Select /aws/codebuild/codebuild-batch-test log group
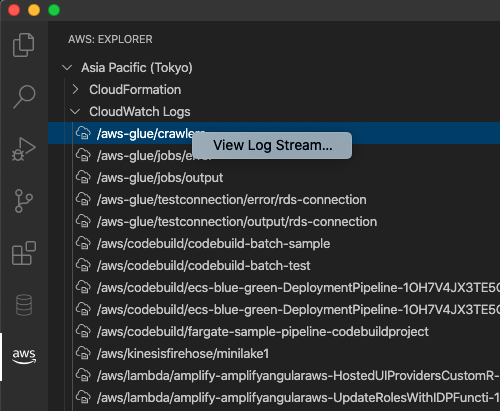The height and width of the screenshot is (411, 500). tap(274, 265)
